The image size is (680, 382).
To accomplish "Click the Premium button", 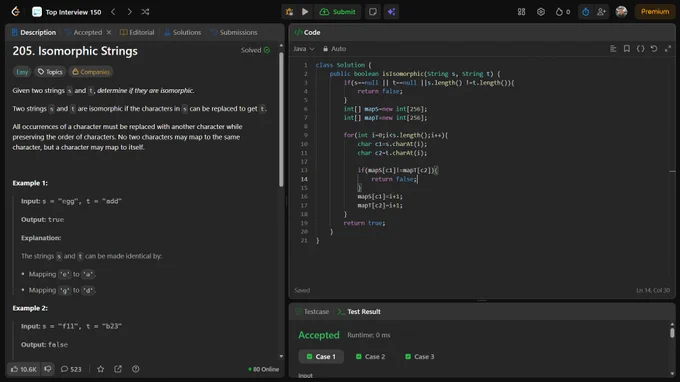I will tap(655, 12).
